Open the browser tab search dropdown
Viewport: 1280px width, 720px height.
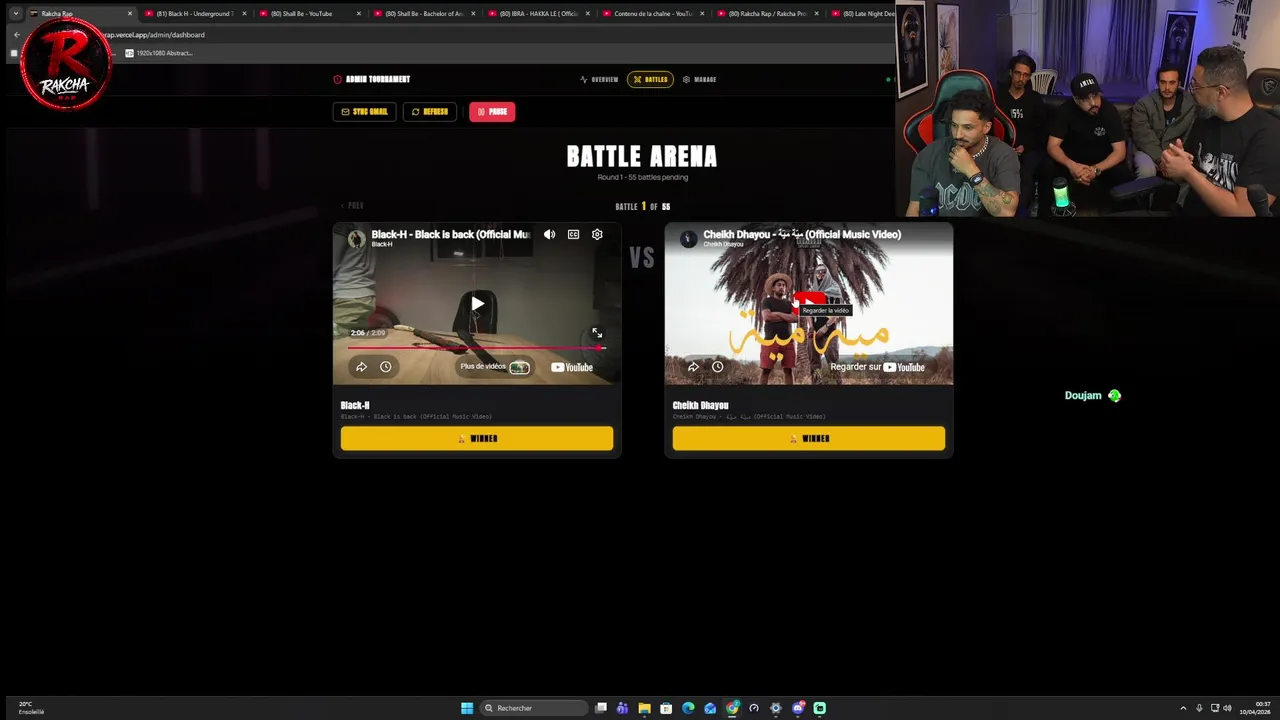point(16,13)
